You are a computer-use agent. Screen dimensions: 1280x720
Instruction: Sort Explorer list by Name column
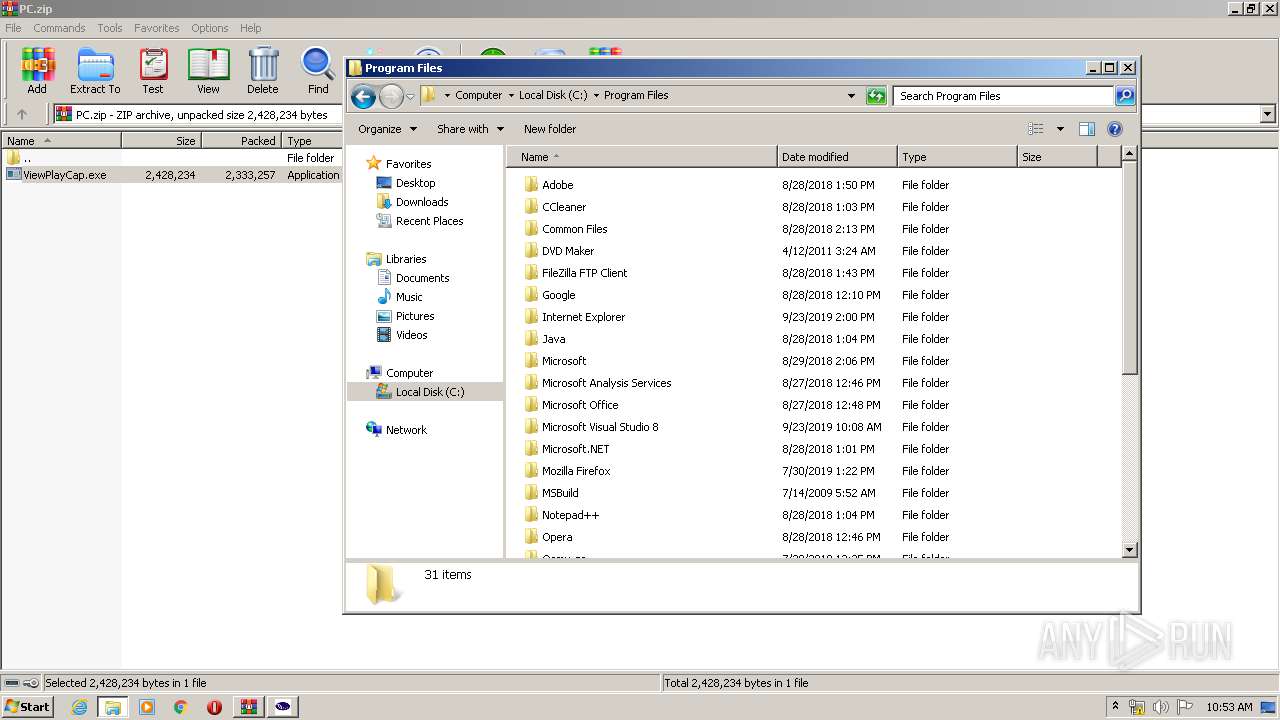641,157
